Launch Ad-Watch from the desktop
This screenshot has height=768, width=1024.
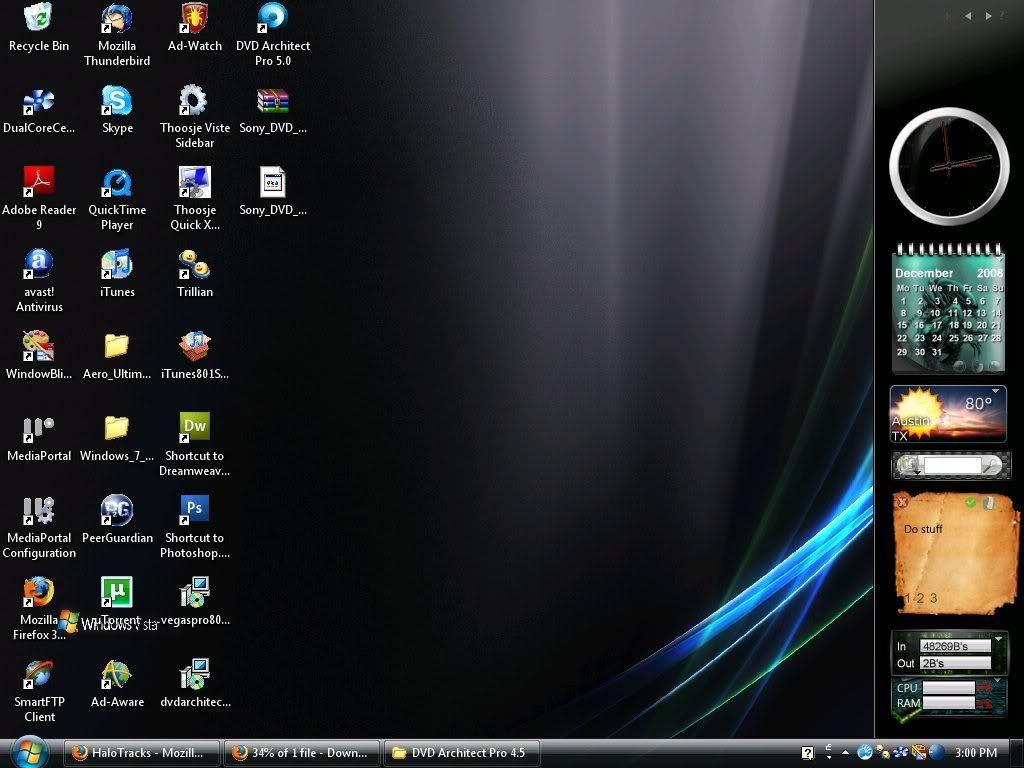click(x=195, y=27)
